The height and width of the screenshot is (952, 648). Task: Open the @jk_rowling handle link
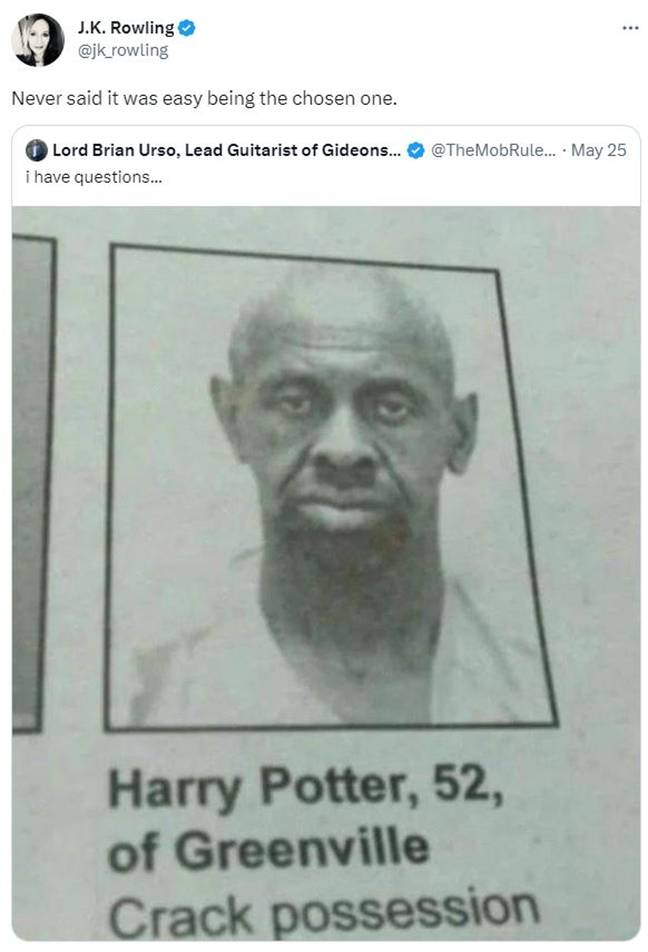point(123,50)
